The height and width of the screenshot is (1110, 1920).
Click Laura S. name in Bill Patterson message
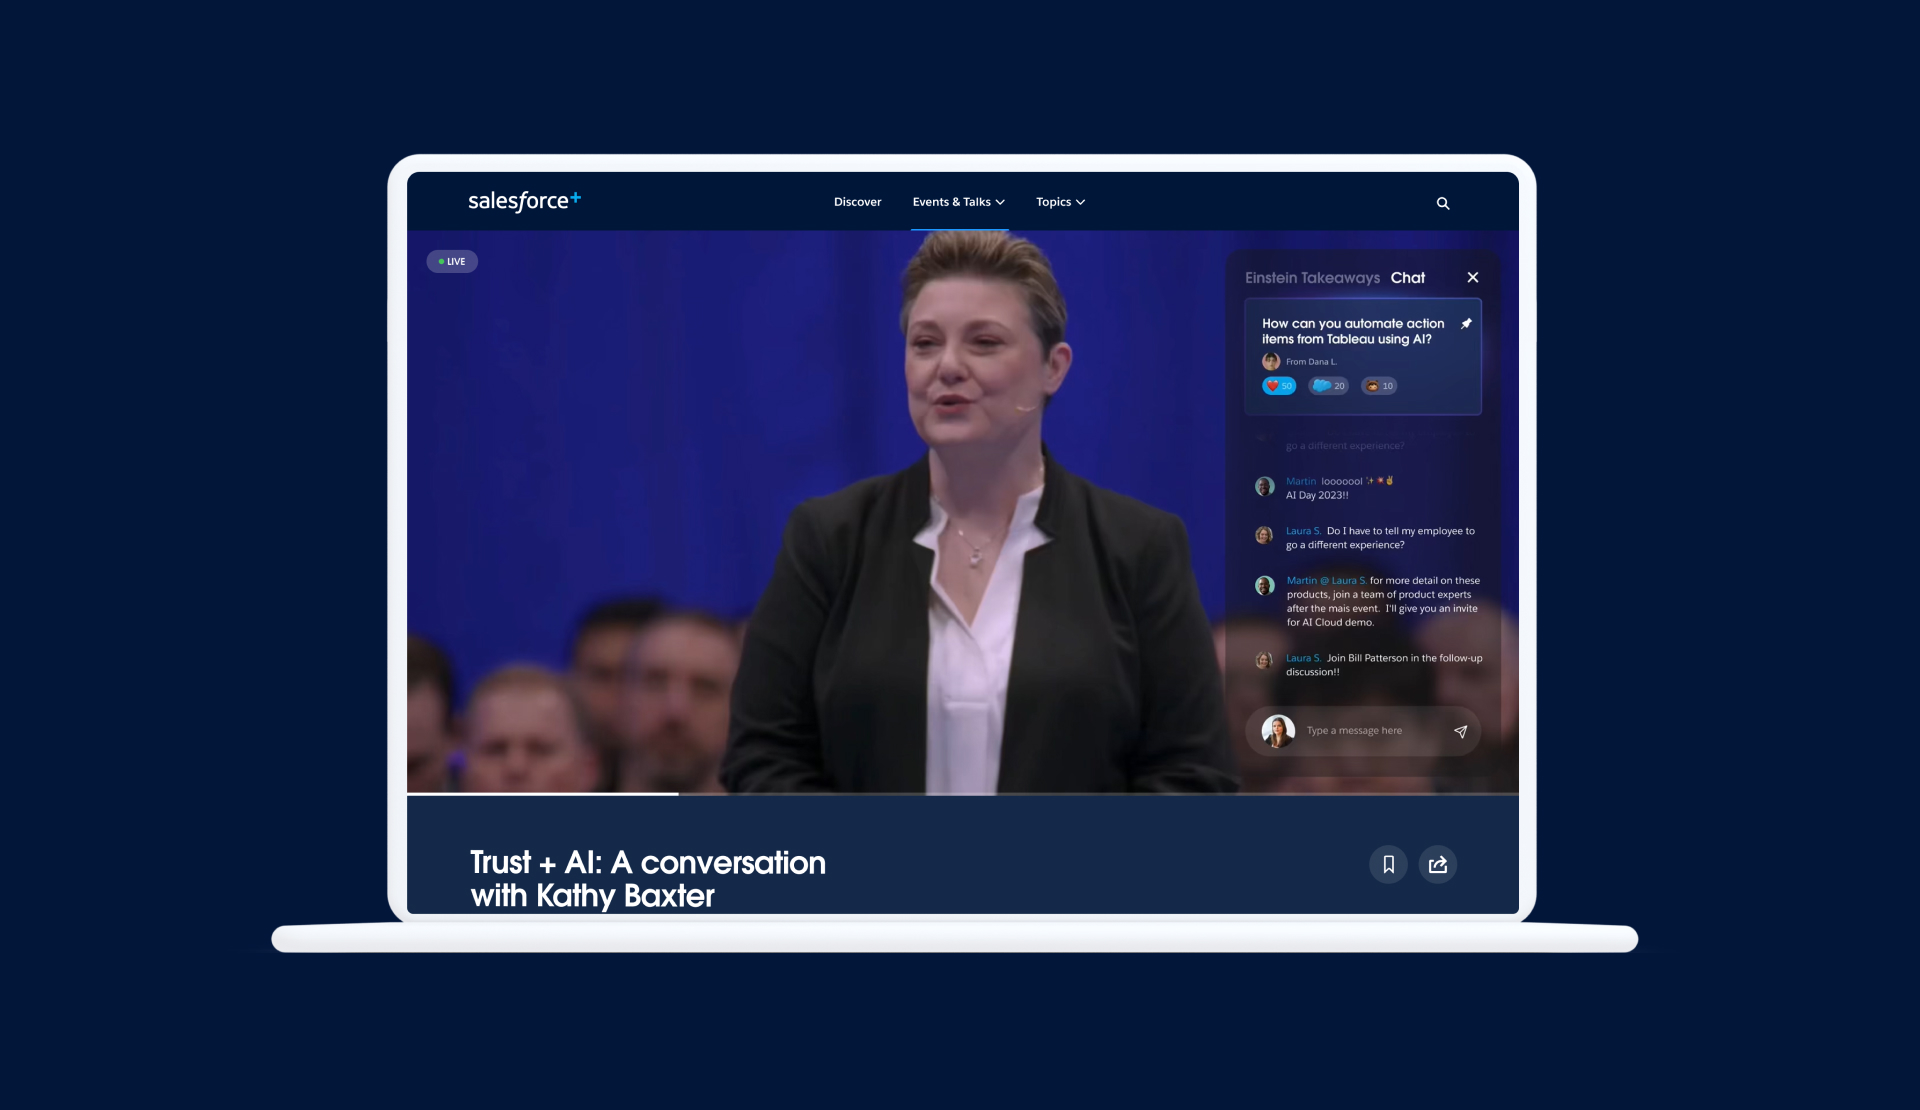point(1303,659)
